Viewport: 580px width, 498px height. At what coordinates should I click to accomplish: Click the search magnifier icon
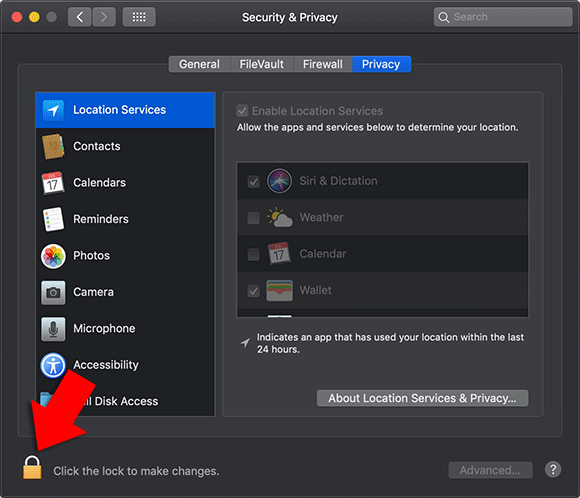(444, 17)
